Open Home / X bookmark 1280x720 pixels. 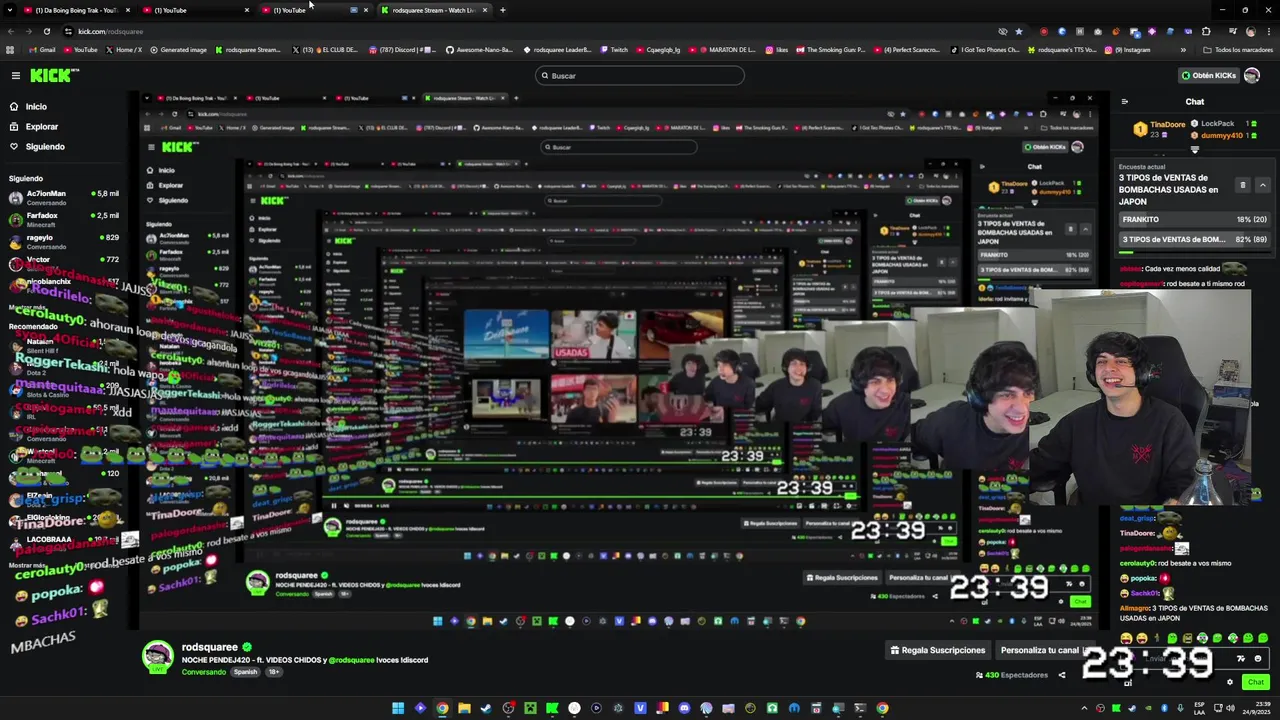(123, 49)
